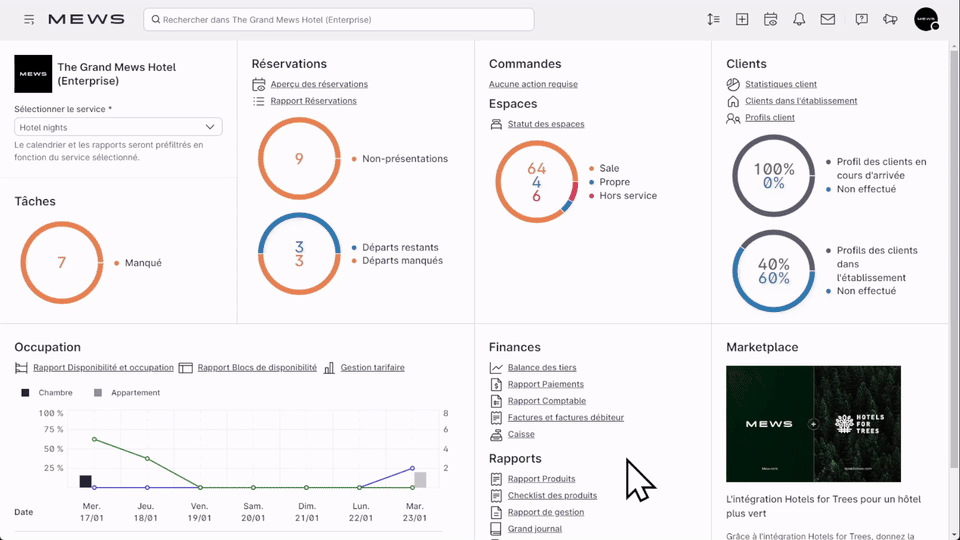Open Checklist des produits link

(x=552, y=495)
